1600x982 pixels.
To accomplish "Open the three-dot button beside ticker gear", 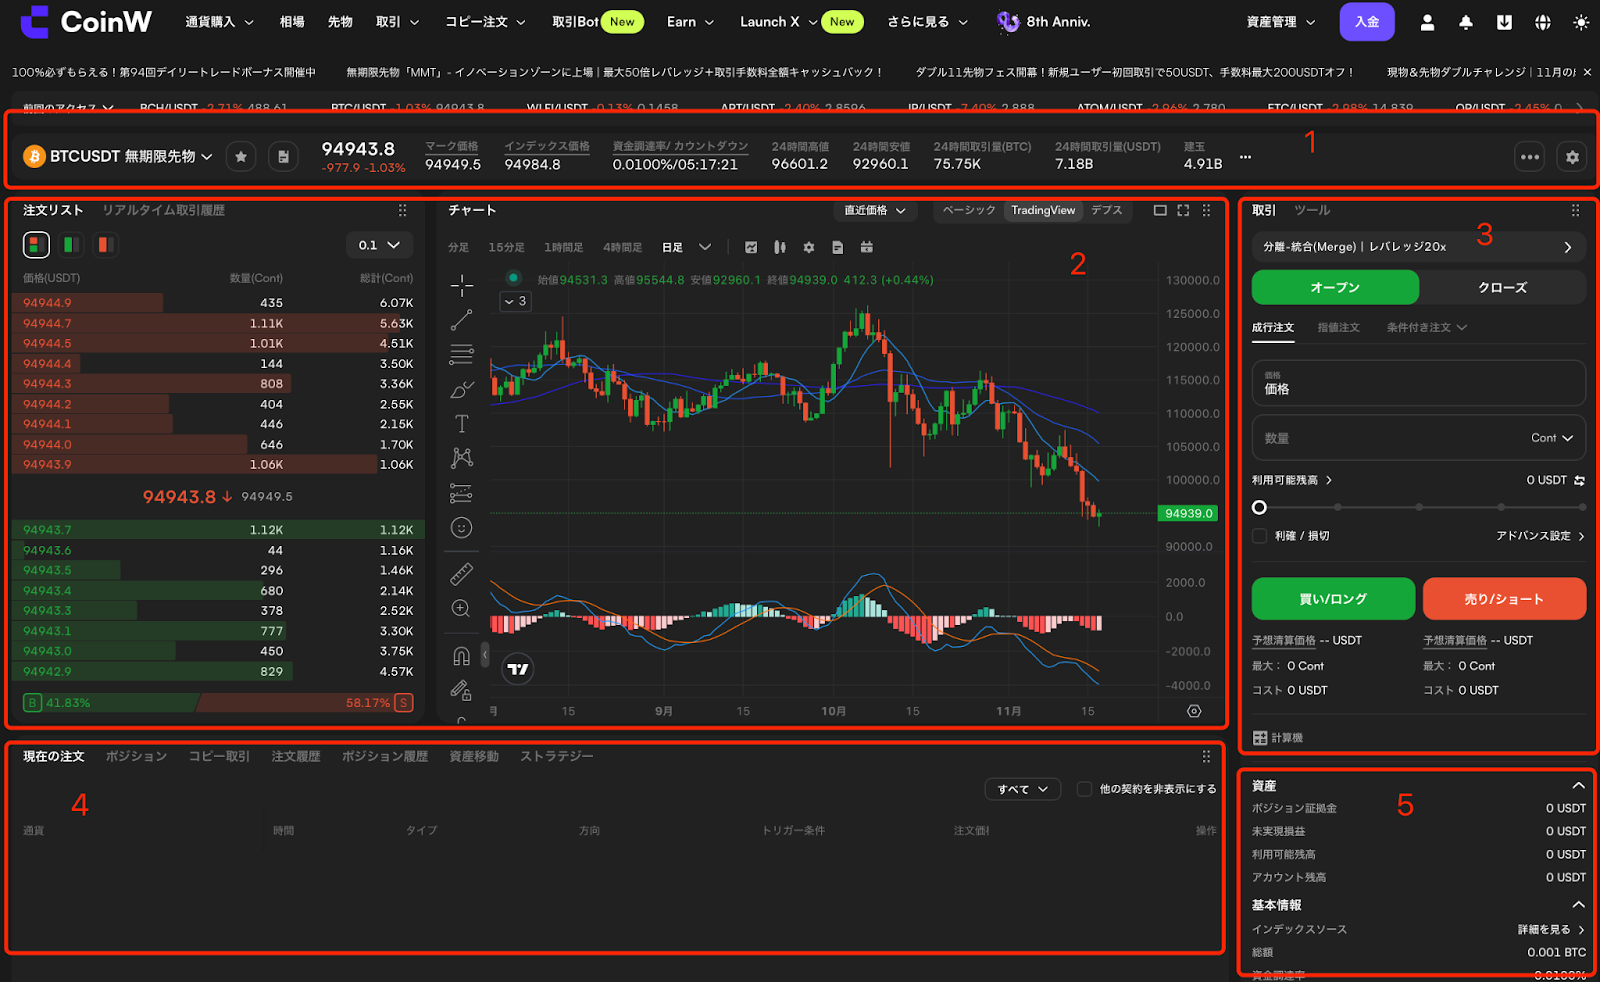I will tap(1530, 157).
